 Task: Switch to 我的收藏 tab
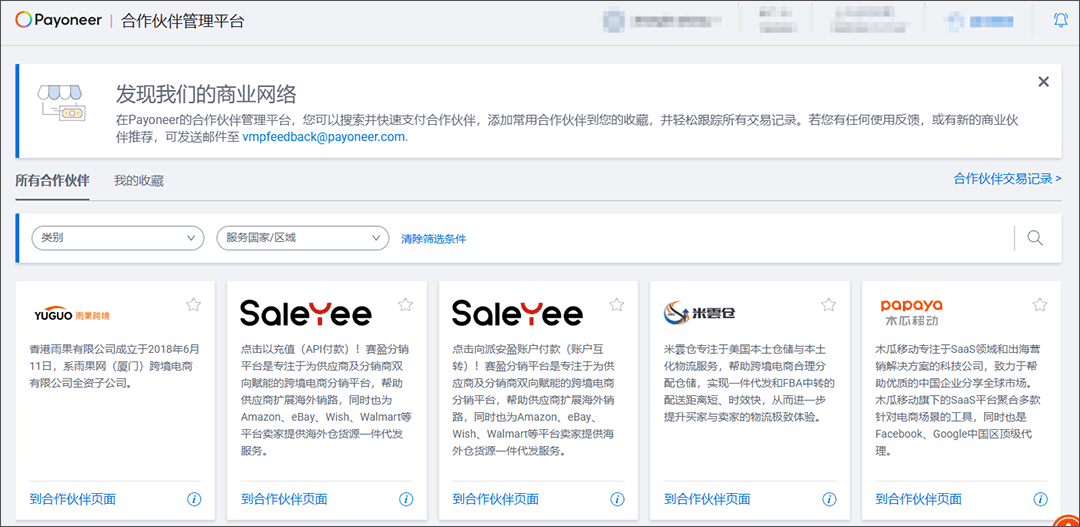click(138, 181)
